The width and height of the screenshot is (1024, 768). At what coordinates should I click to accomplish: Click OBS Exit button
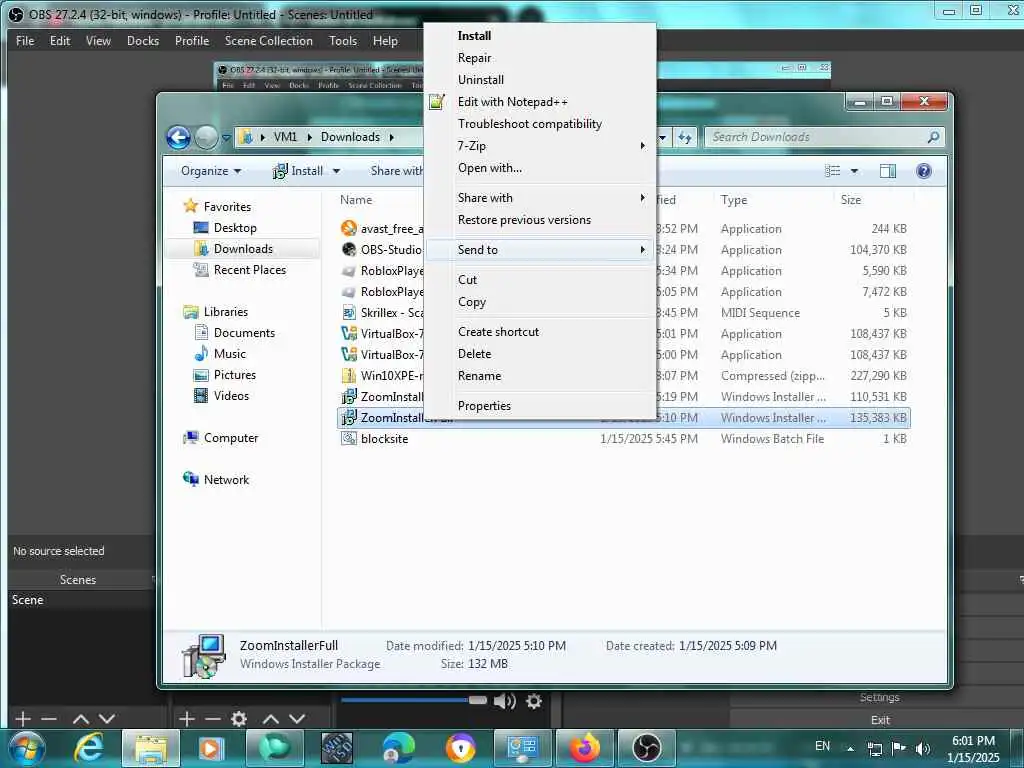(880, 720)
